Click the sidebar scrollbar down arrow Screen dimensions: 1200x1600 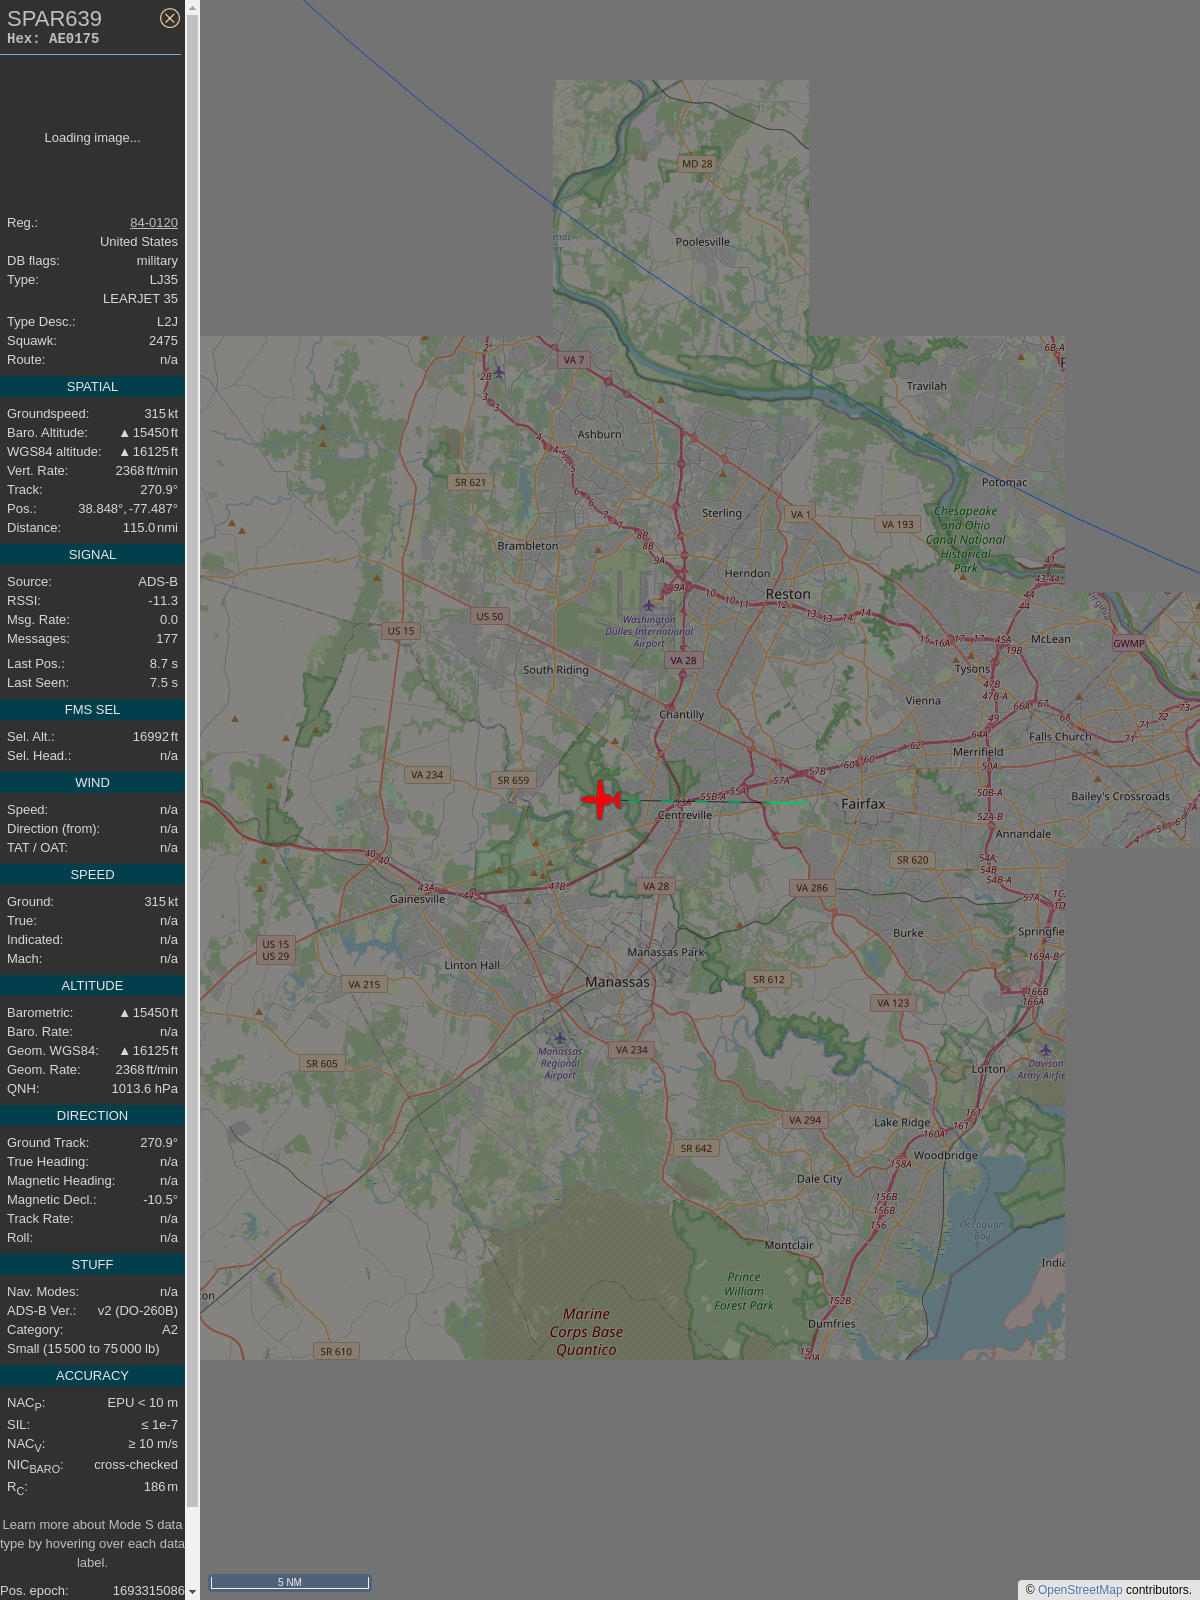[192, 1592]
